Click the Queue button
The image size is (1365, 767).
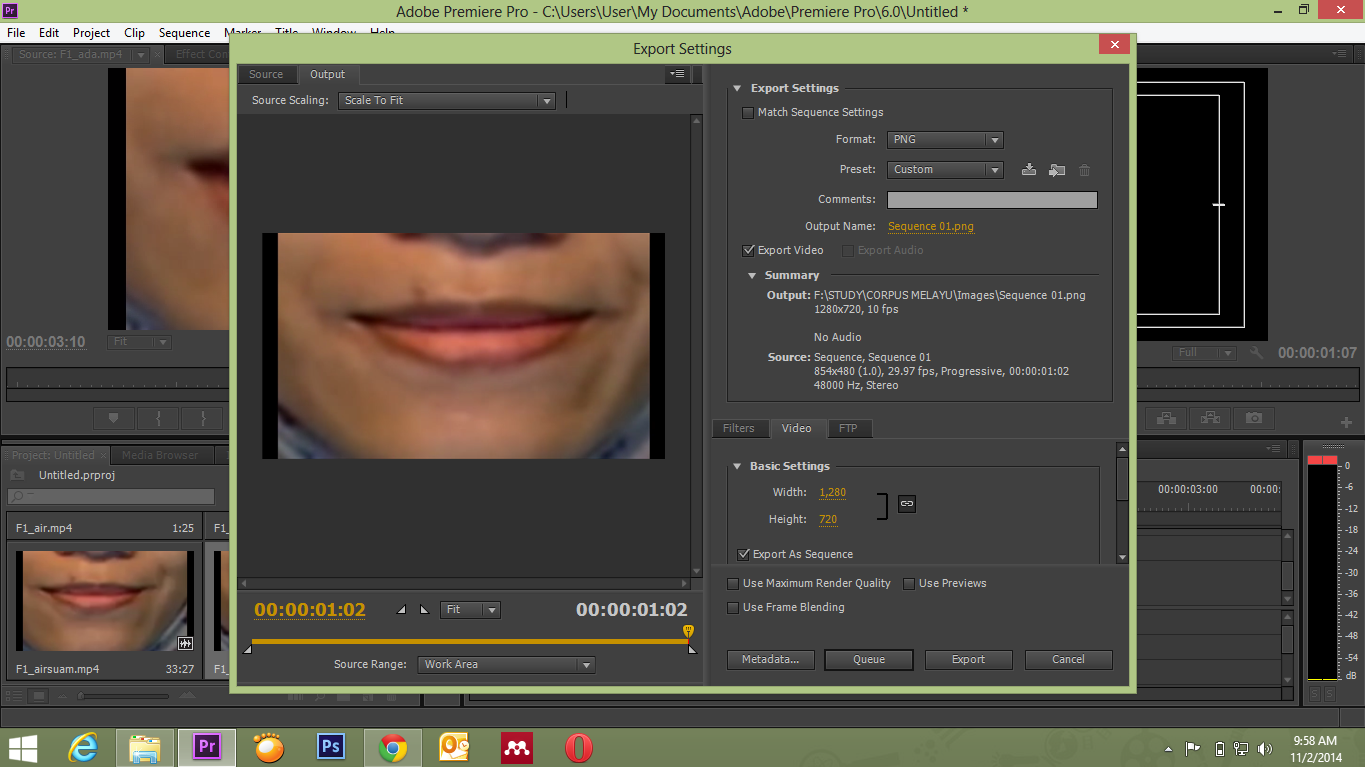tap(869, 660)
